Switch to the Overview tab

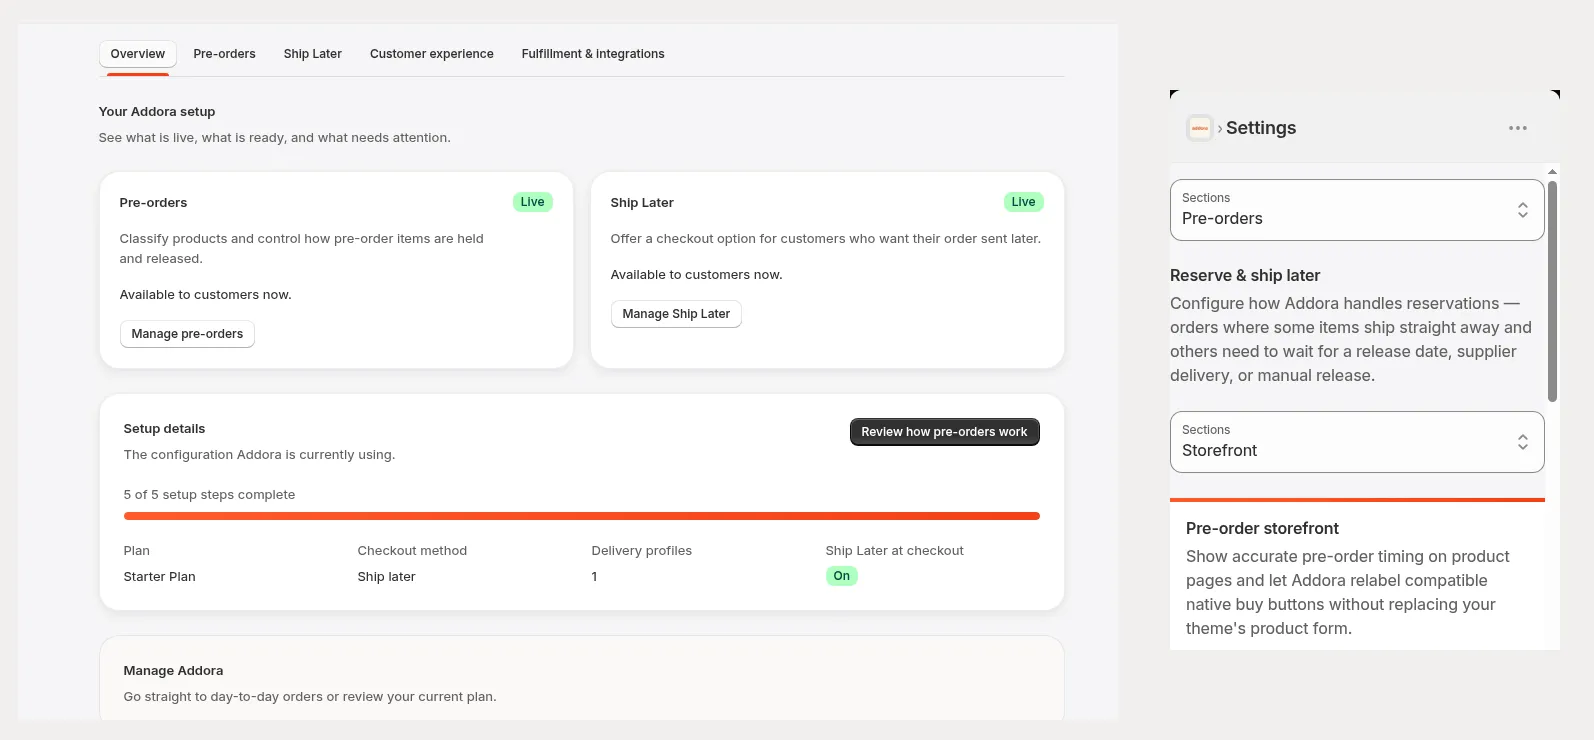tap(138, 54)
